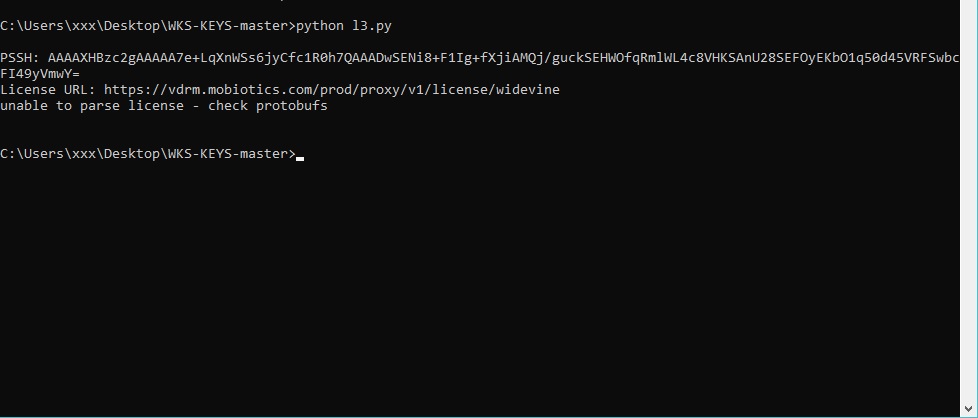Click the 'PSSH:' label

[20, 58]
